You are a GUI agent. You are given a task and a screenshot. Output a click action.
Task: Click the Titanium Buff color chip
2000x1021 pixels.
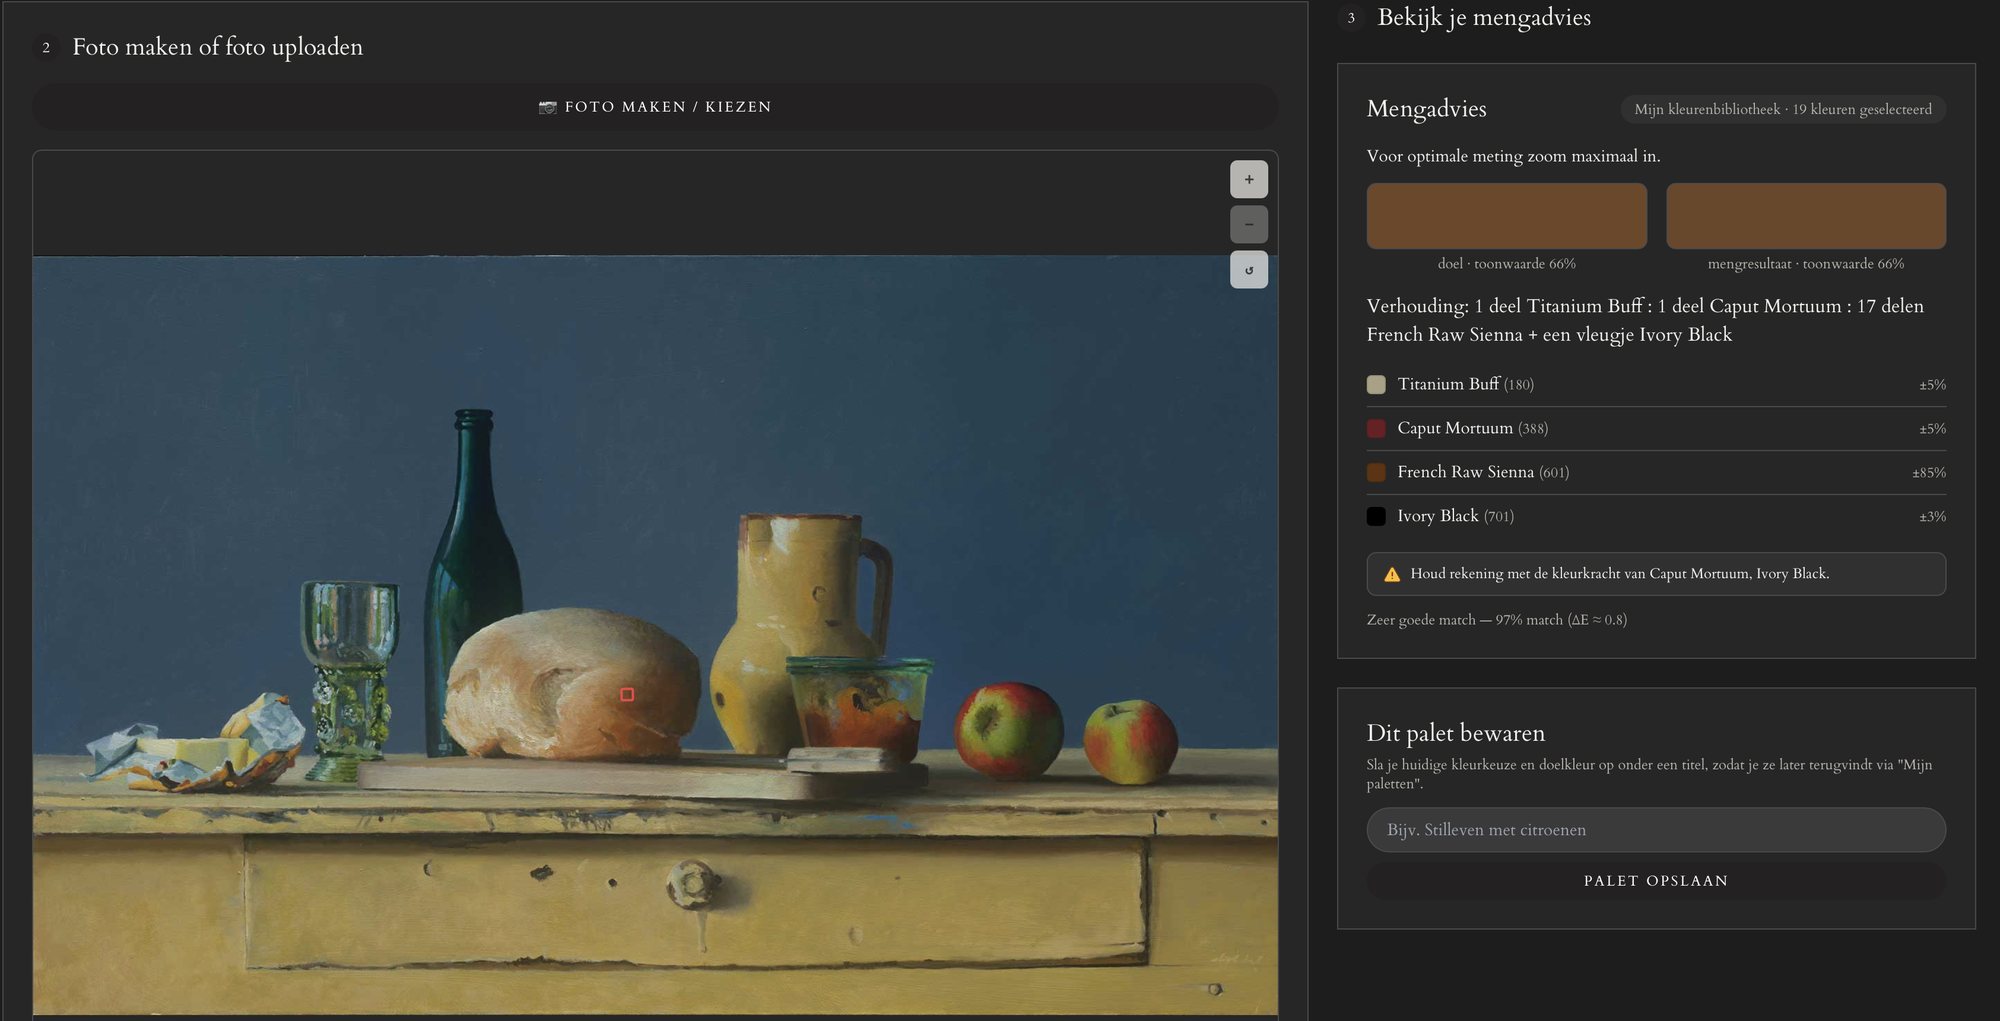[1376, 385]
